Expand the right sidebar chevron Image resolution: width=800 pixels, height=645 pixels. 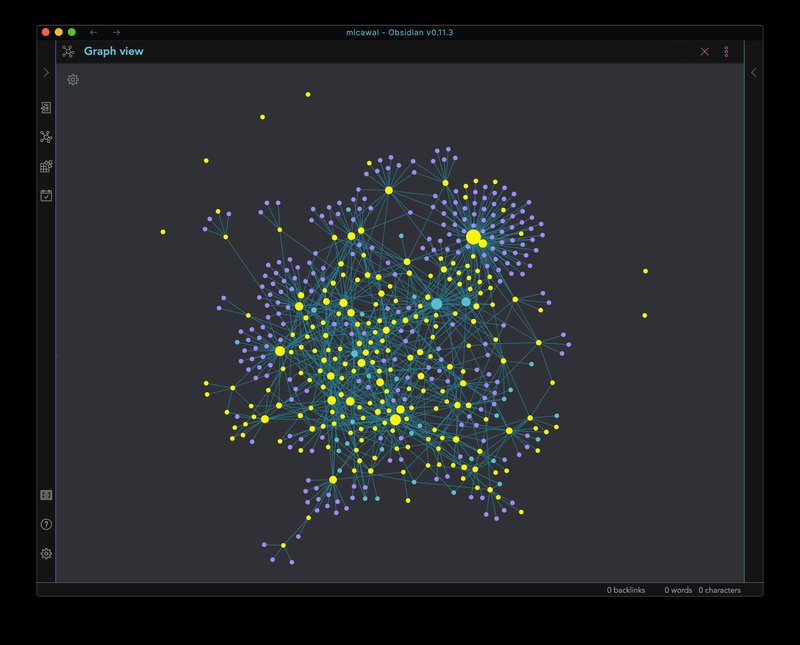754,73
